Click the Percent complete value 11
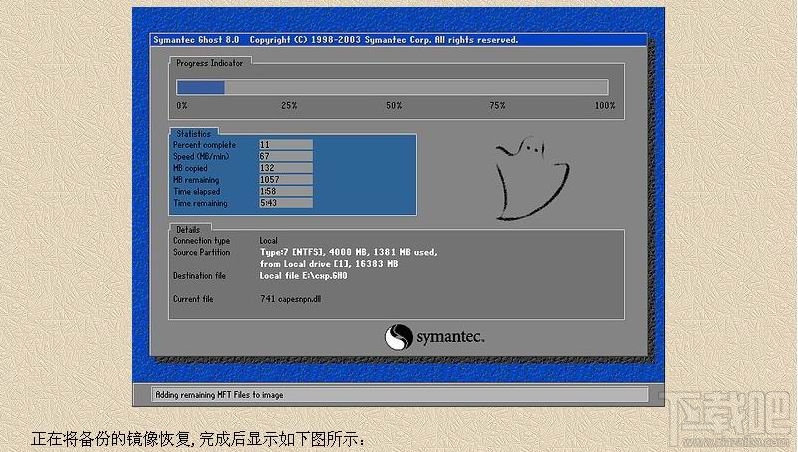 [x=286, y=145]
